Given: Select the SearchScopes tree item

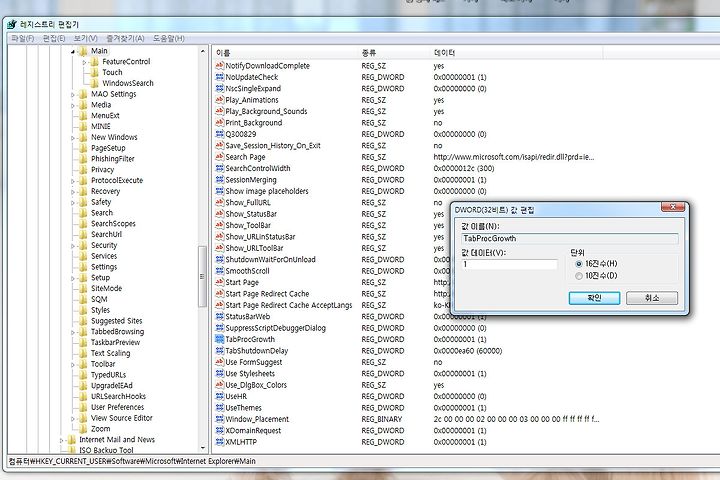Looking at the screenshot, I should tap(113, 224).
